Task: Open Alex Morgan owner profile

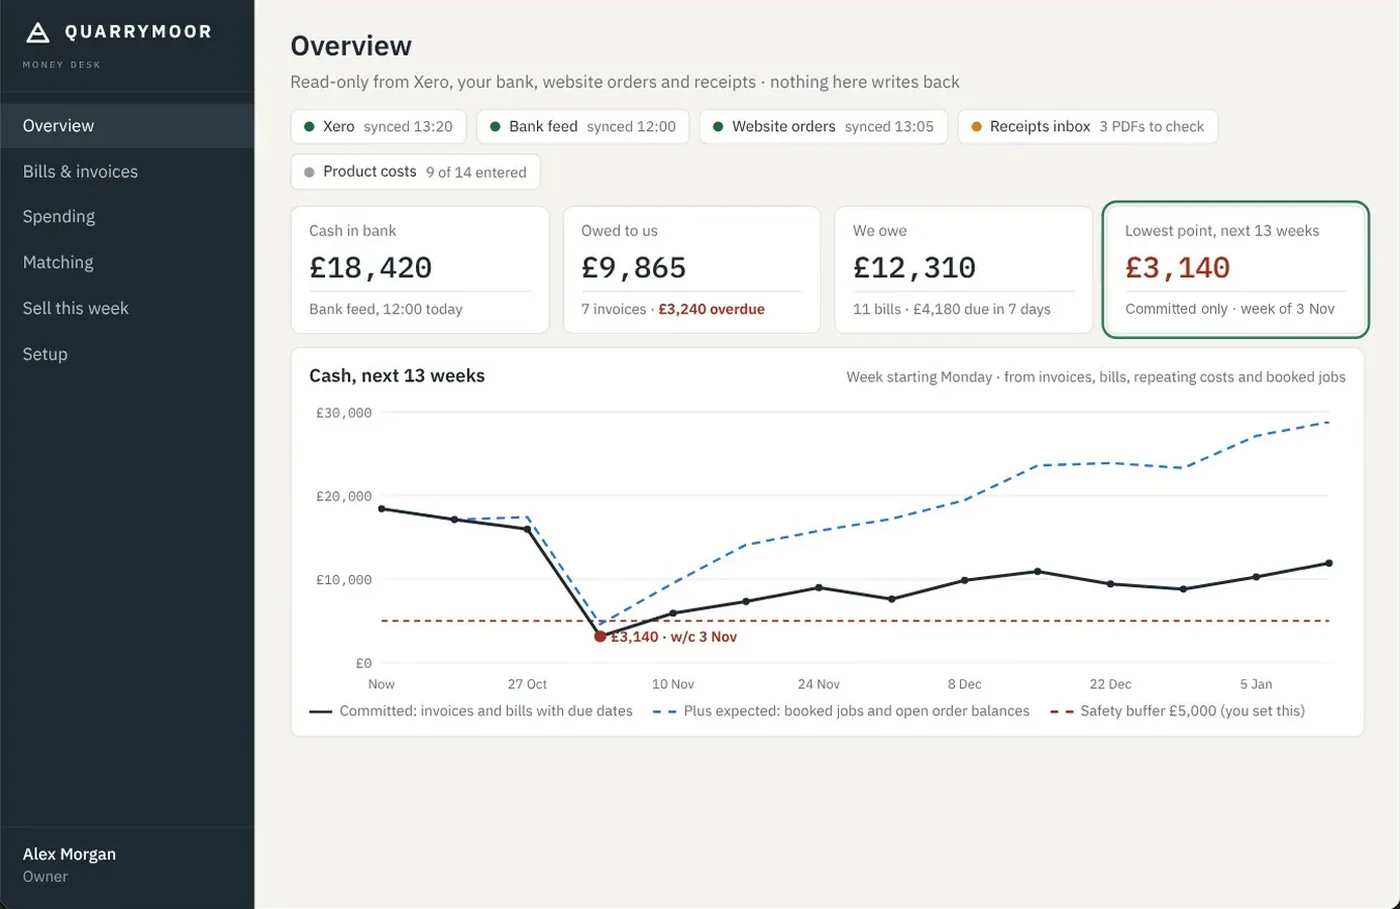Action: click(127, 865)
